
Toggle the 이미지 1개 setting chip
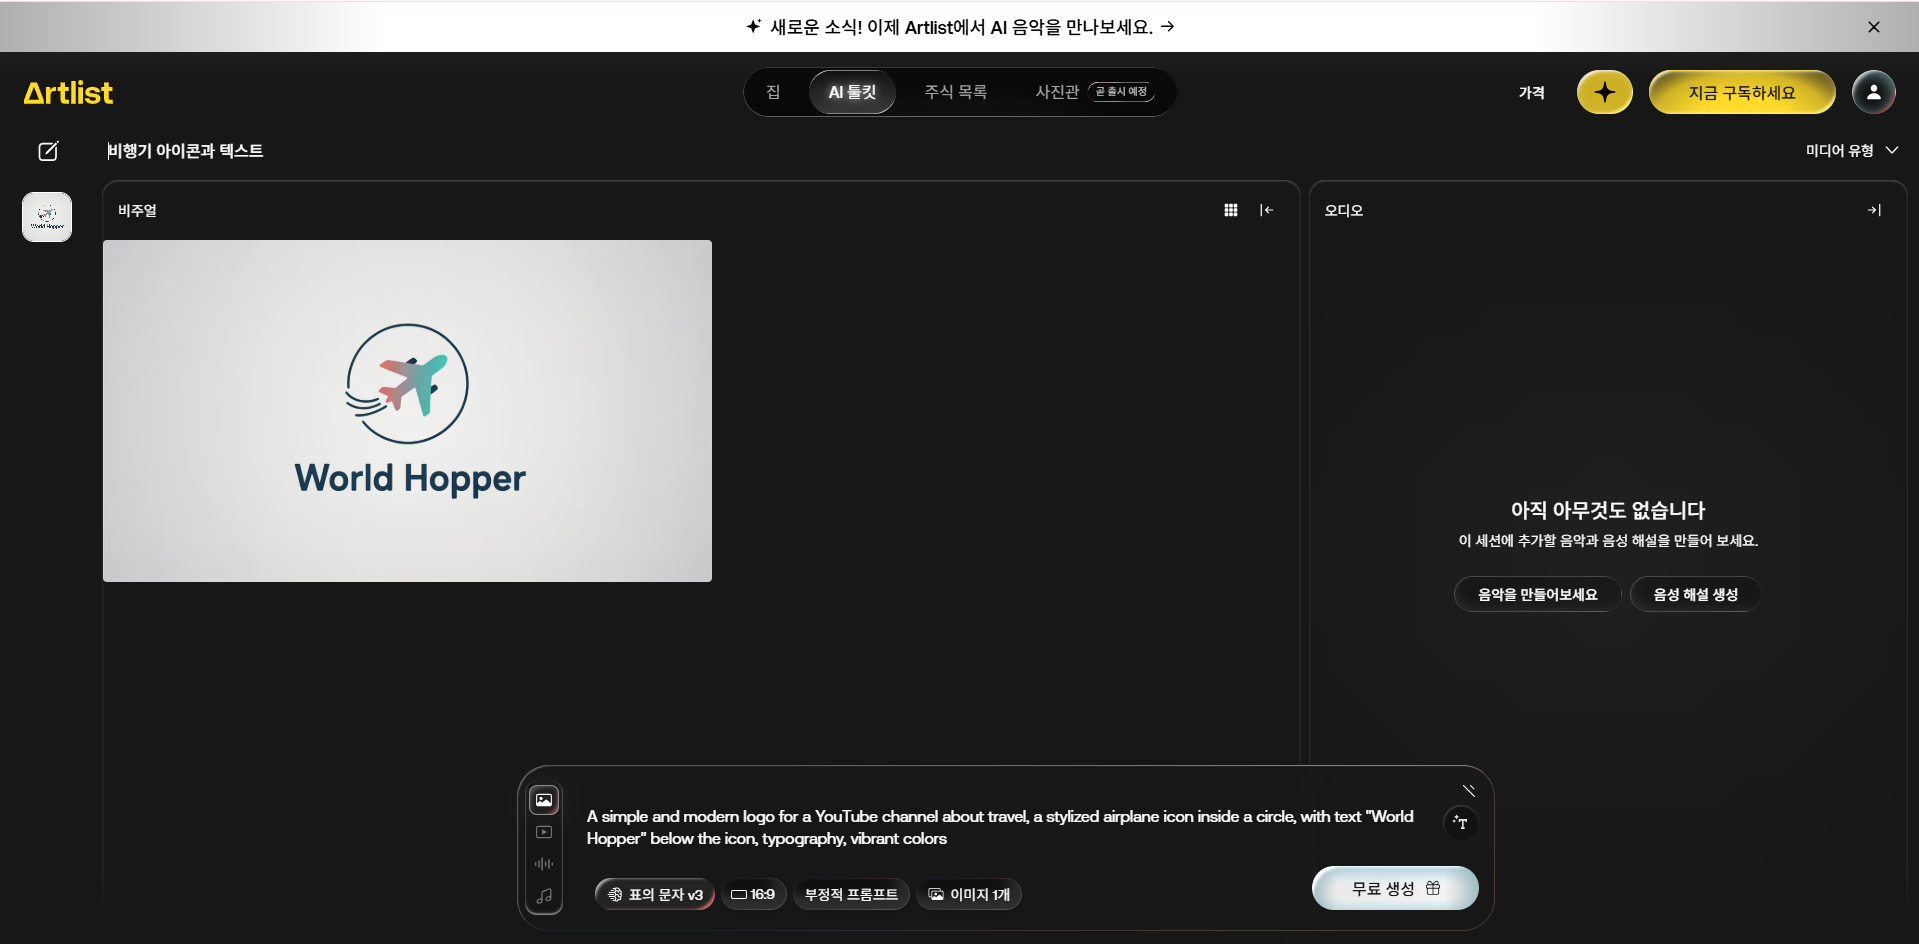pos(968,894)
